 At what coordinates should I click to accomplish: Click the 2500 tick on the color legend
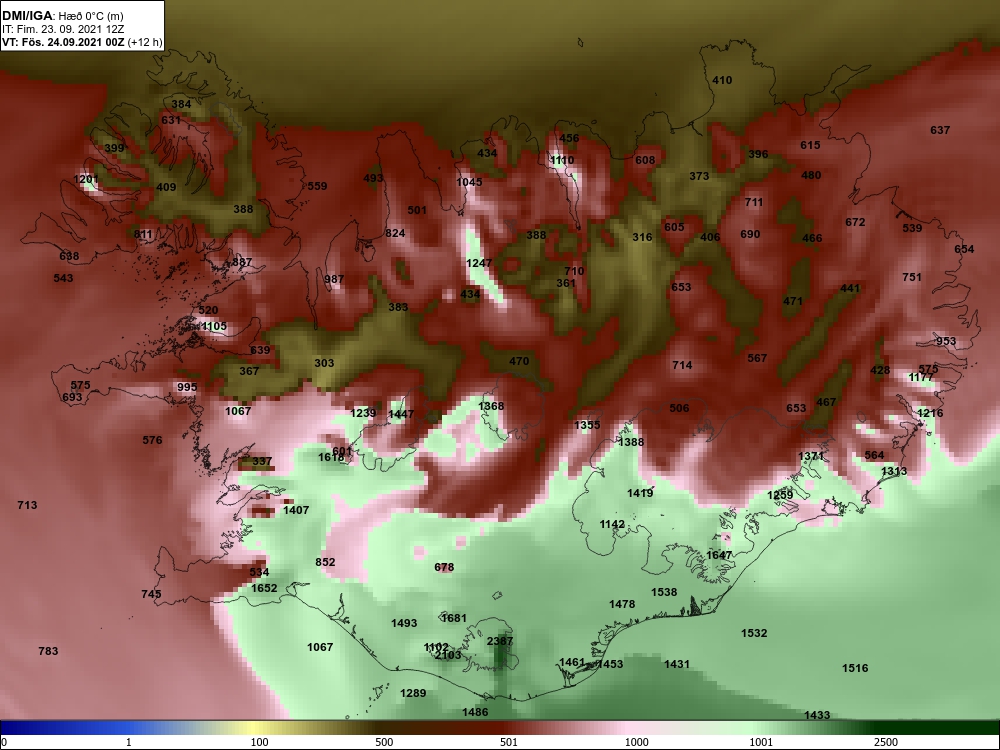pos(885,742)
